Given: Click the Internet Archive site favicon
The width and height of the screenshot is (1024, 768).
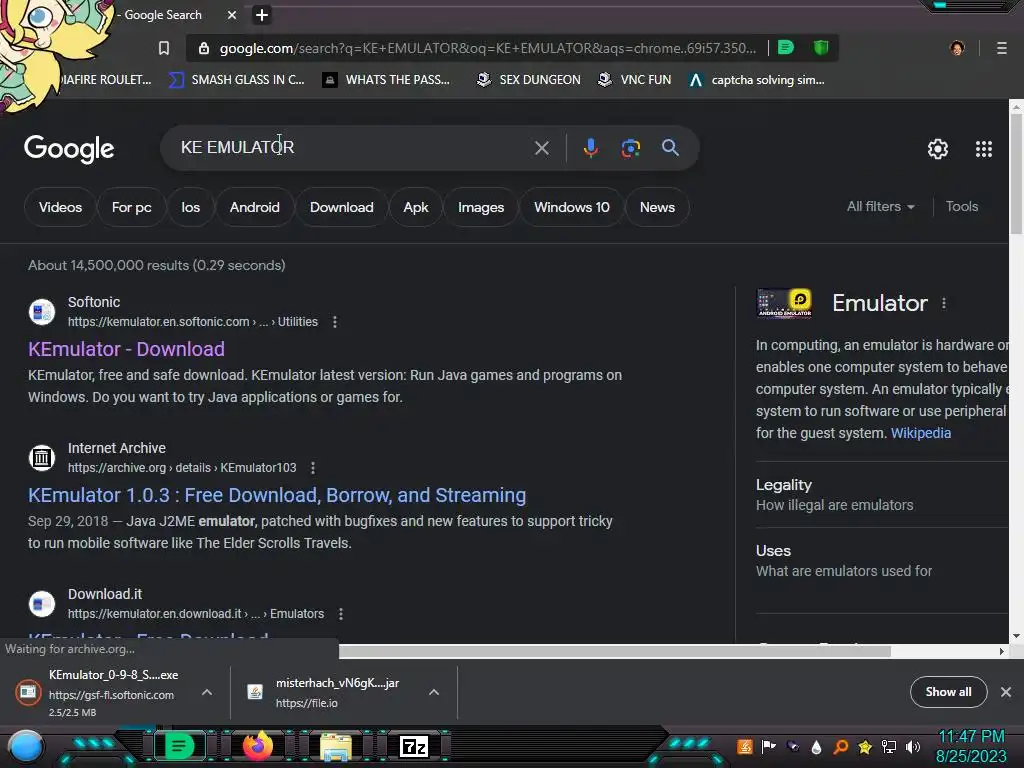Looking at the screenshot, I should tap(42, 458).
